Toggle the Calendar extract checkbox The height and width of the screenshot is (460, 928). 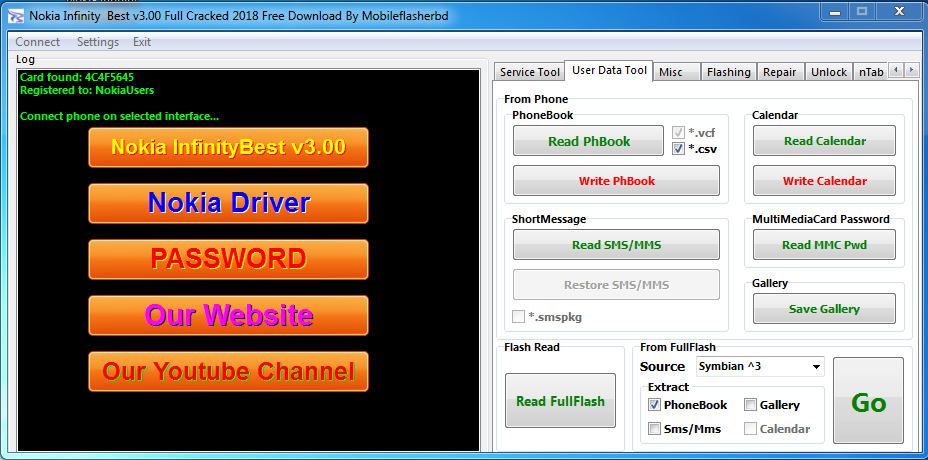(750, 429)
